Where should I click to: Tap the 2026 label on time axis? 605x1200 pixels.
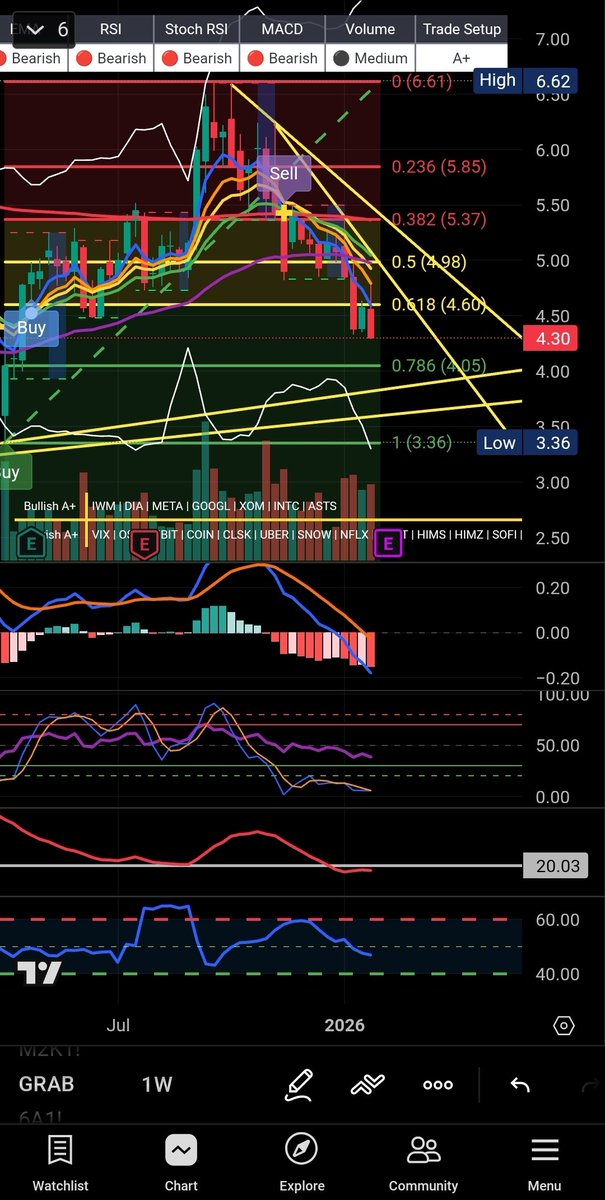pyautogui.click(x=345, y=1025)
